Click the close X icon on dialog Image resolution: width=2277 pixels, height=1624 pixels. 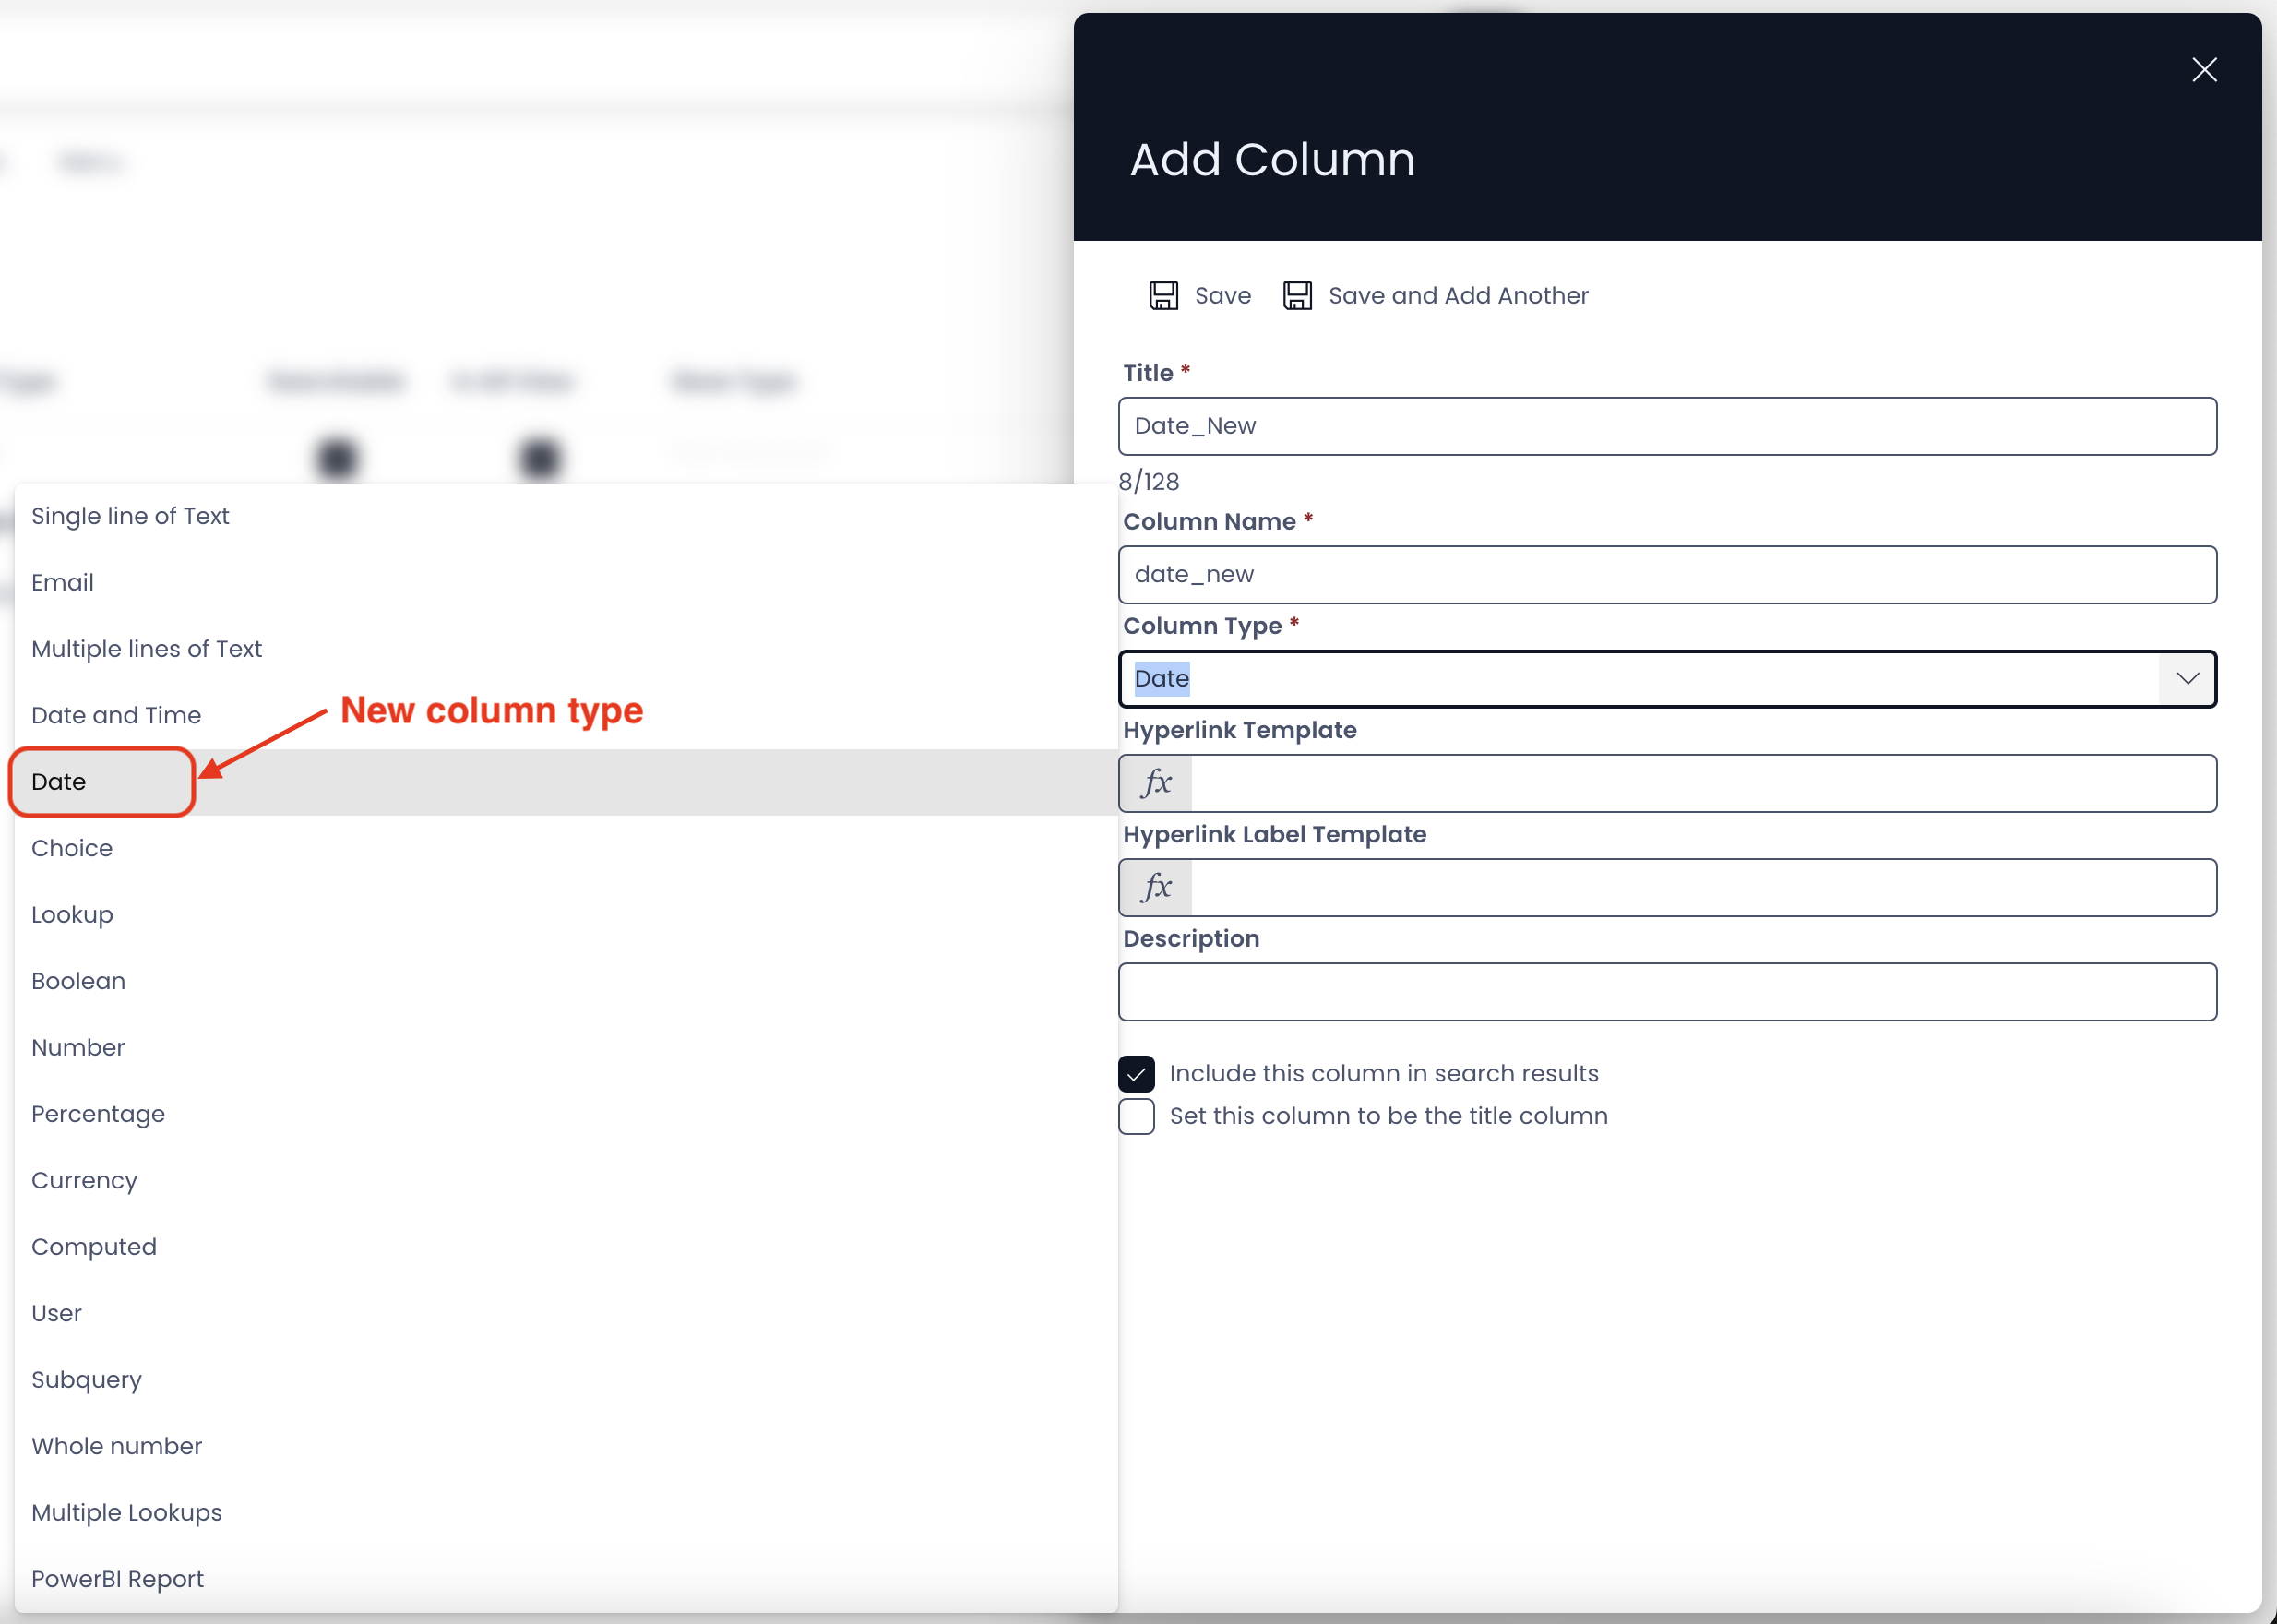(x=2207, y=70)
